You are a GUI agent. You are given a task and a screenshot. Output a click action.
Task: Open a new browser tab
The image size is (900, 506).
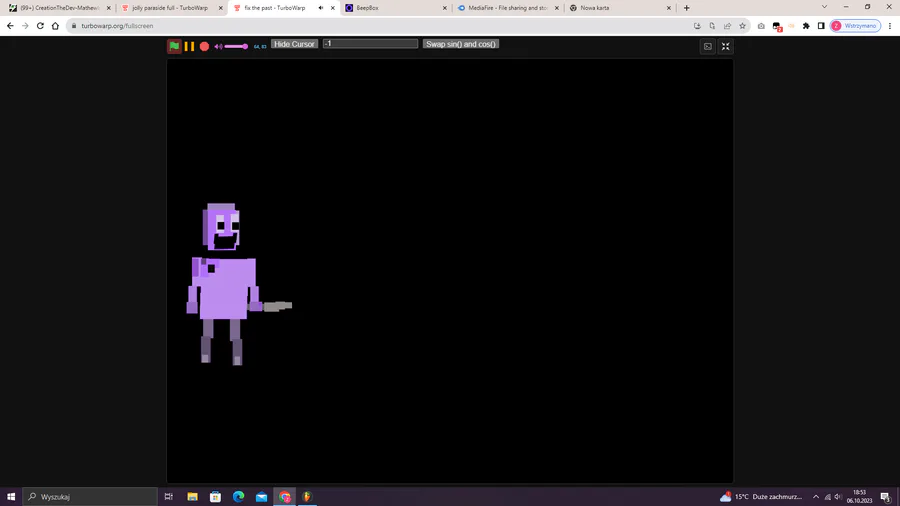[x=686, y=8]
